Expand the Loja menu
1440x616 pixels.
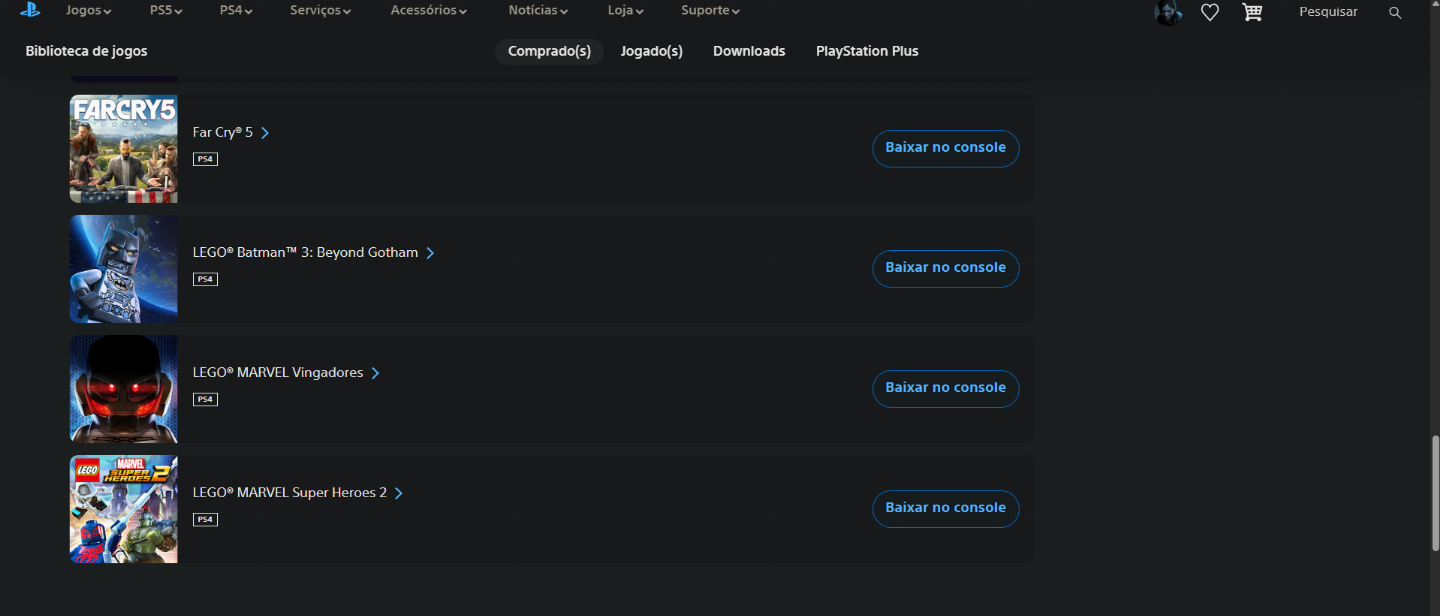click(625, 11)
